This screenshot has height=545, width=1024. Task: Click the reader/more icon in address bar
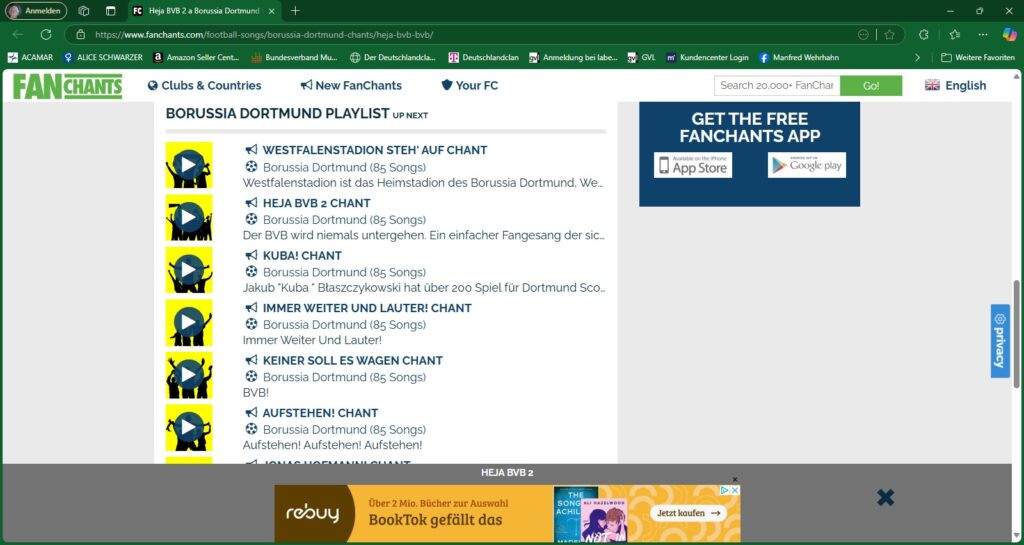pos(863,35)
